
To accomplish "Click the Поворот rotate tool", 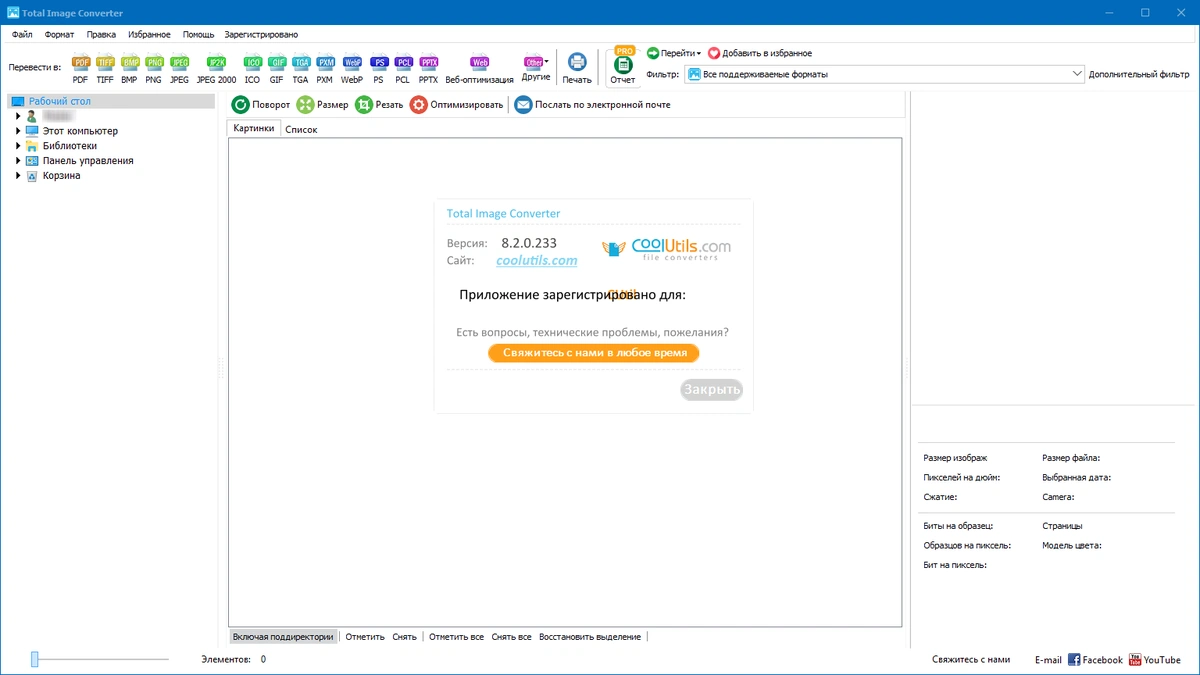I will (261, 104).
